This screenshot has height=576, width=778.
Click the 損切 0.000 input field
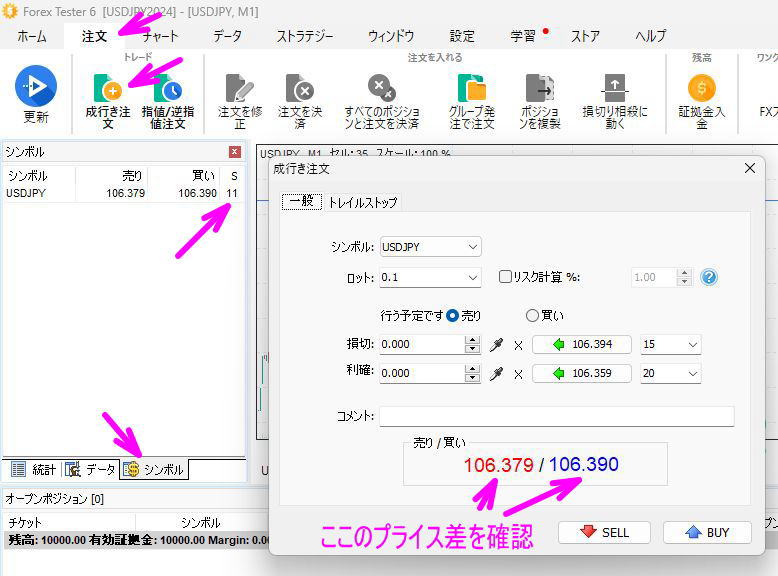click(x=422, y=344)
